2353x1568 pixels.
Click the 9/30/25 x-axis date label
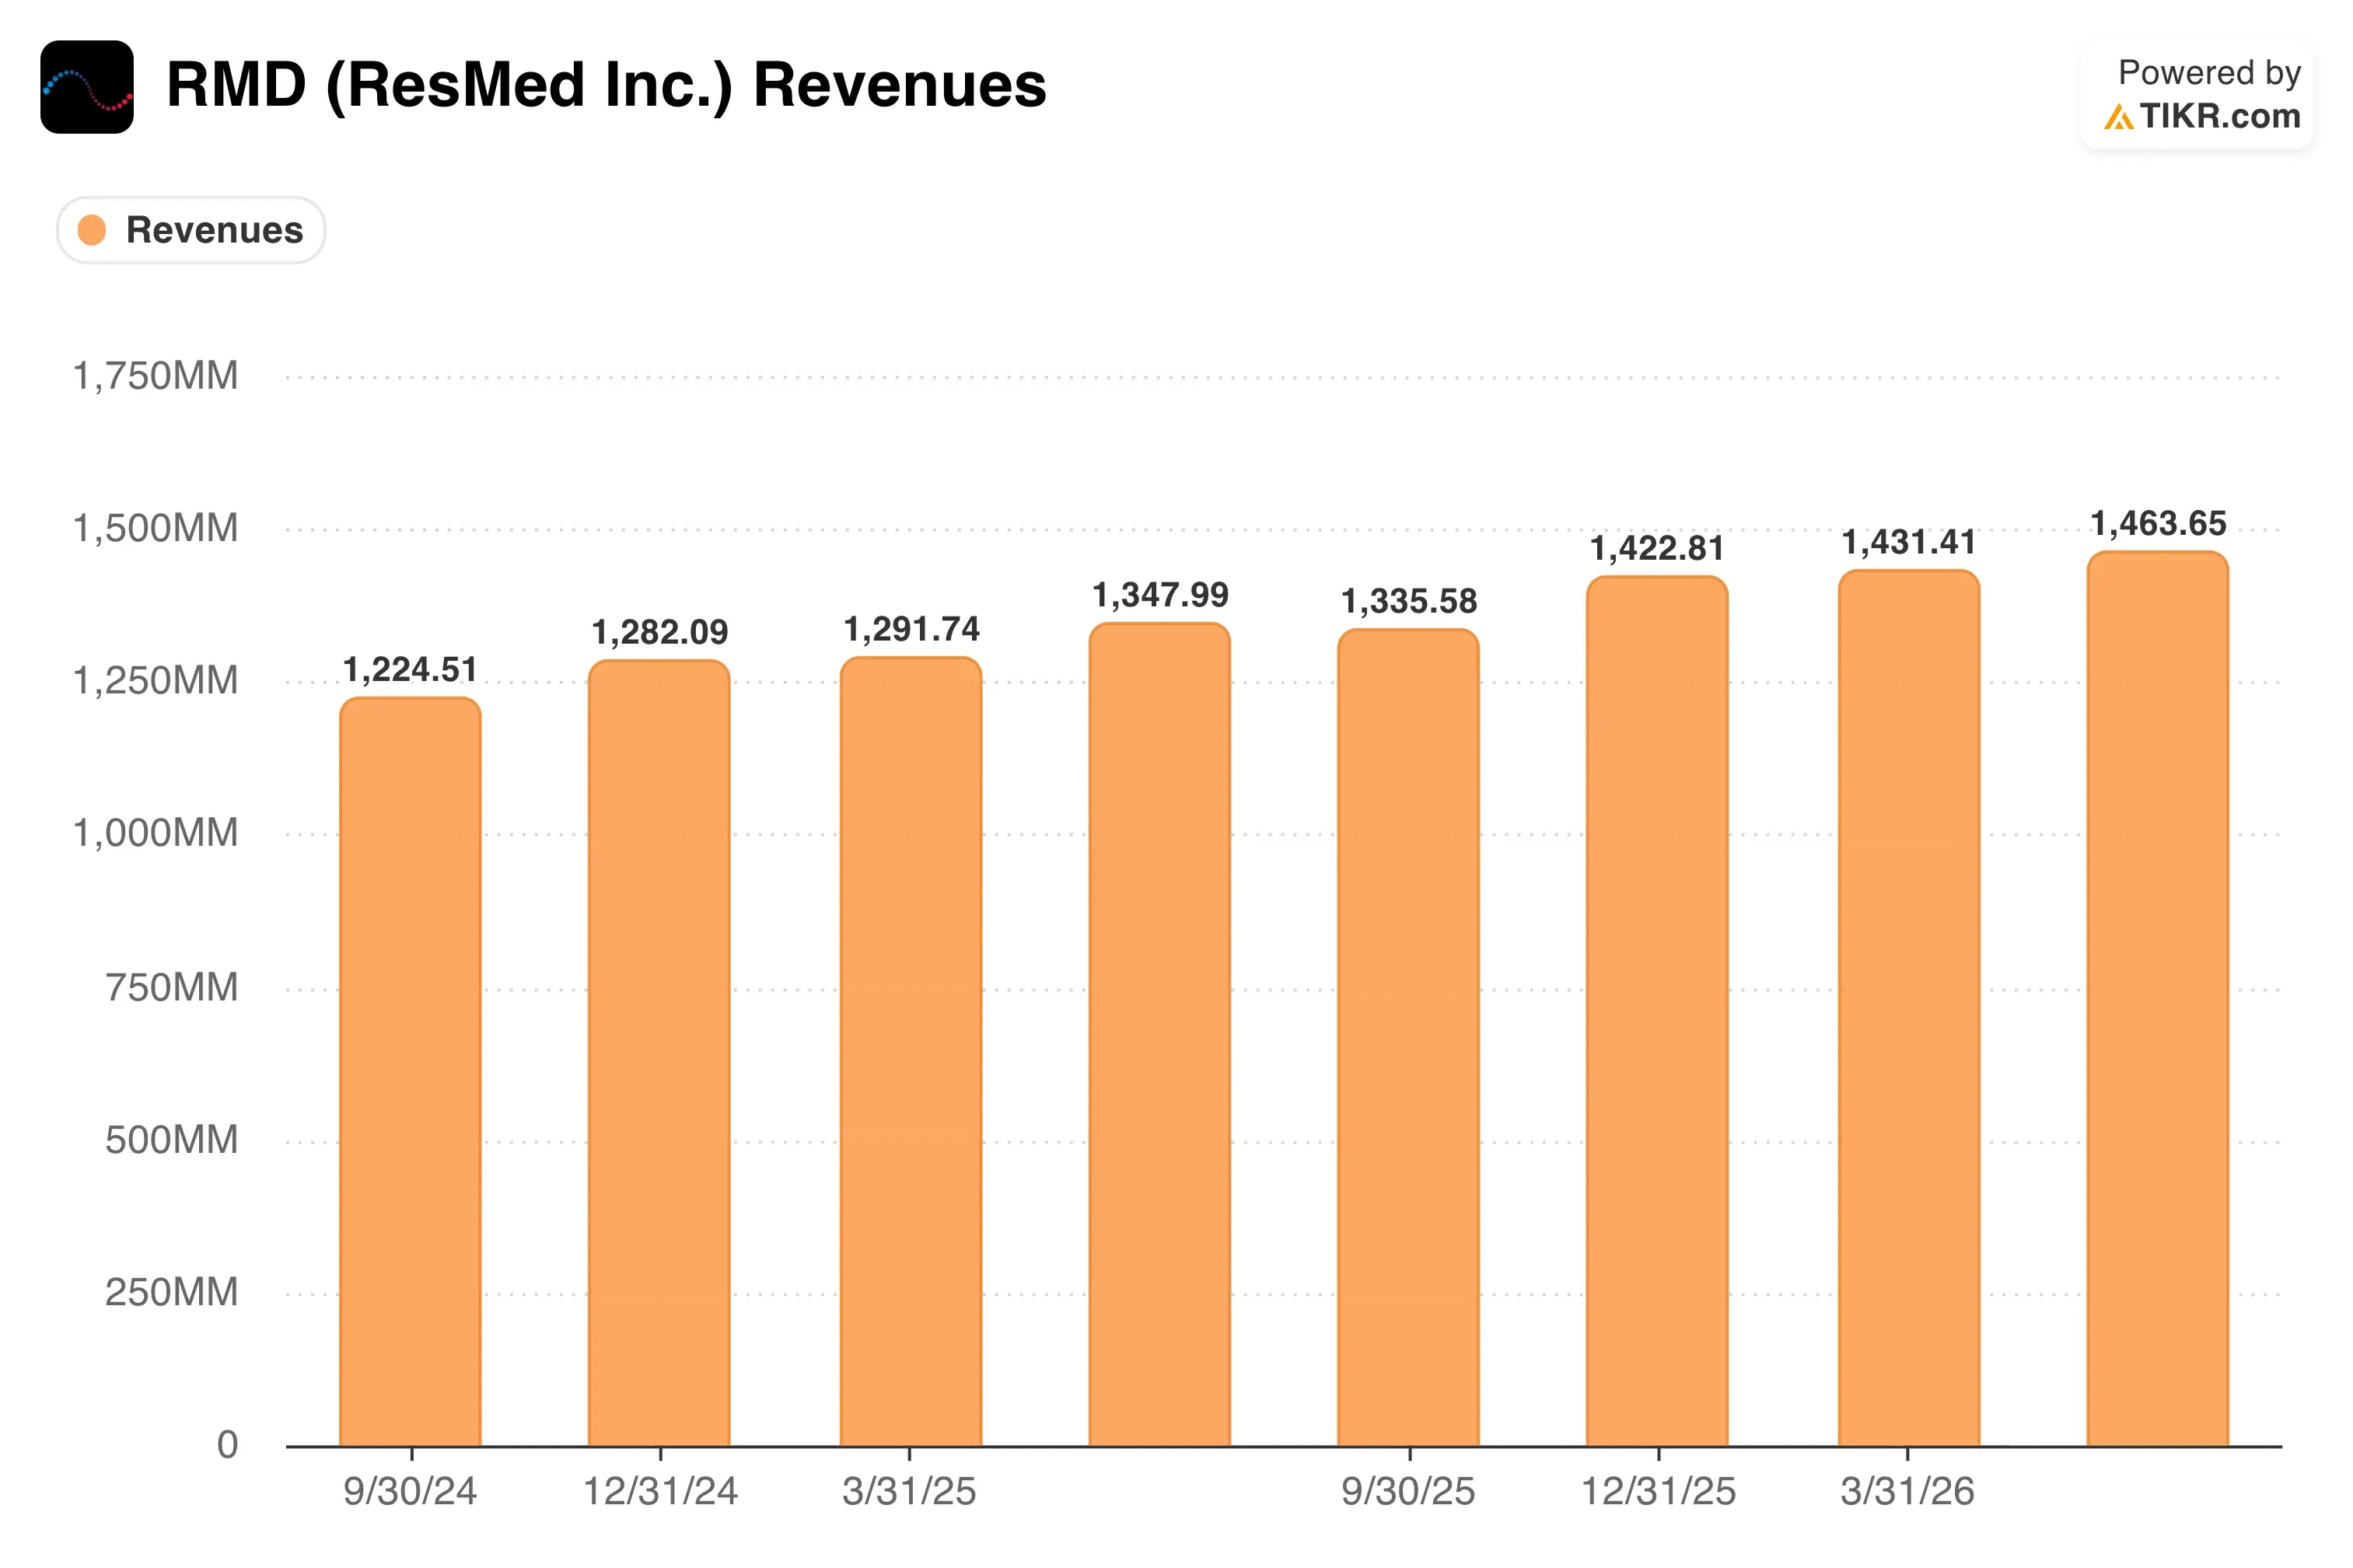coord(1408,1492)
